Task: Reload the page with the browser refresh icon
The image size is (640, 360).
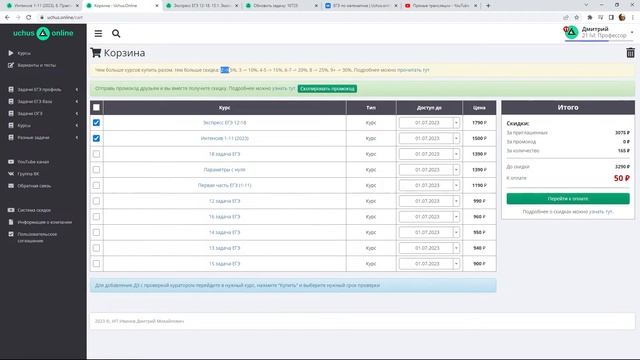Action: pyautogui.click(x=29, y=17)
